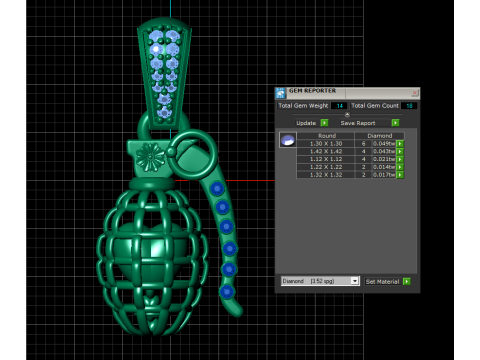Screen dimensions: 480x360
Task: Click the green arrow on the 1.30 X 1.30 row
Action: [400, 144]
